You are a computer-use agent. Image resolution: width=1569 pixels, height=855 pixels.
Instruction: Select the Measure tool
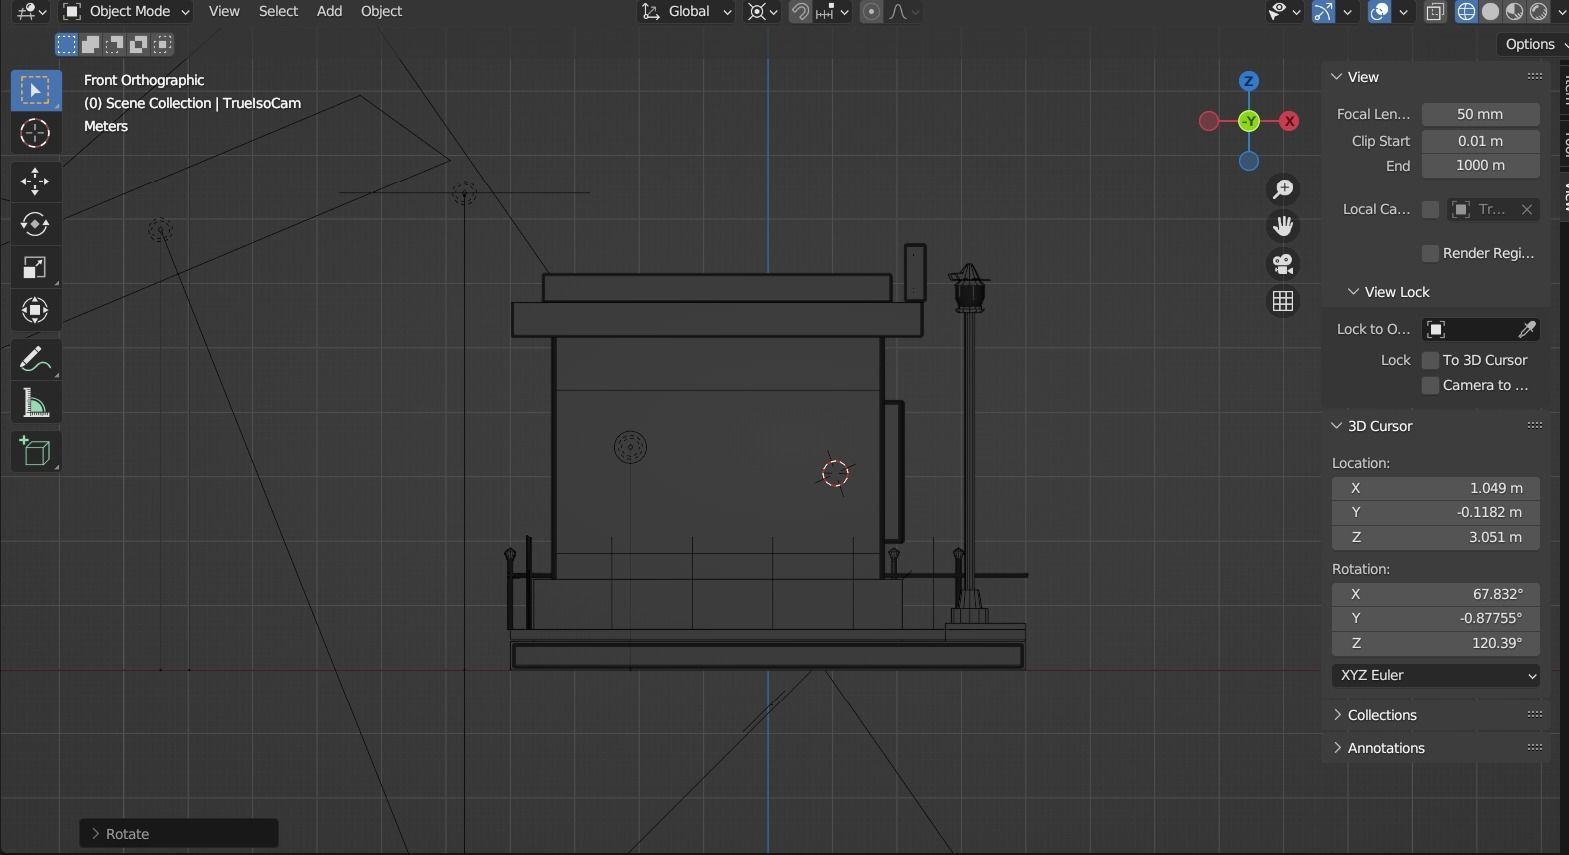click(35, 402)
